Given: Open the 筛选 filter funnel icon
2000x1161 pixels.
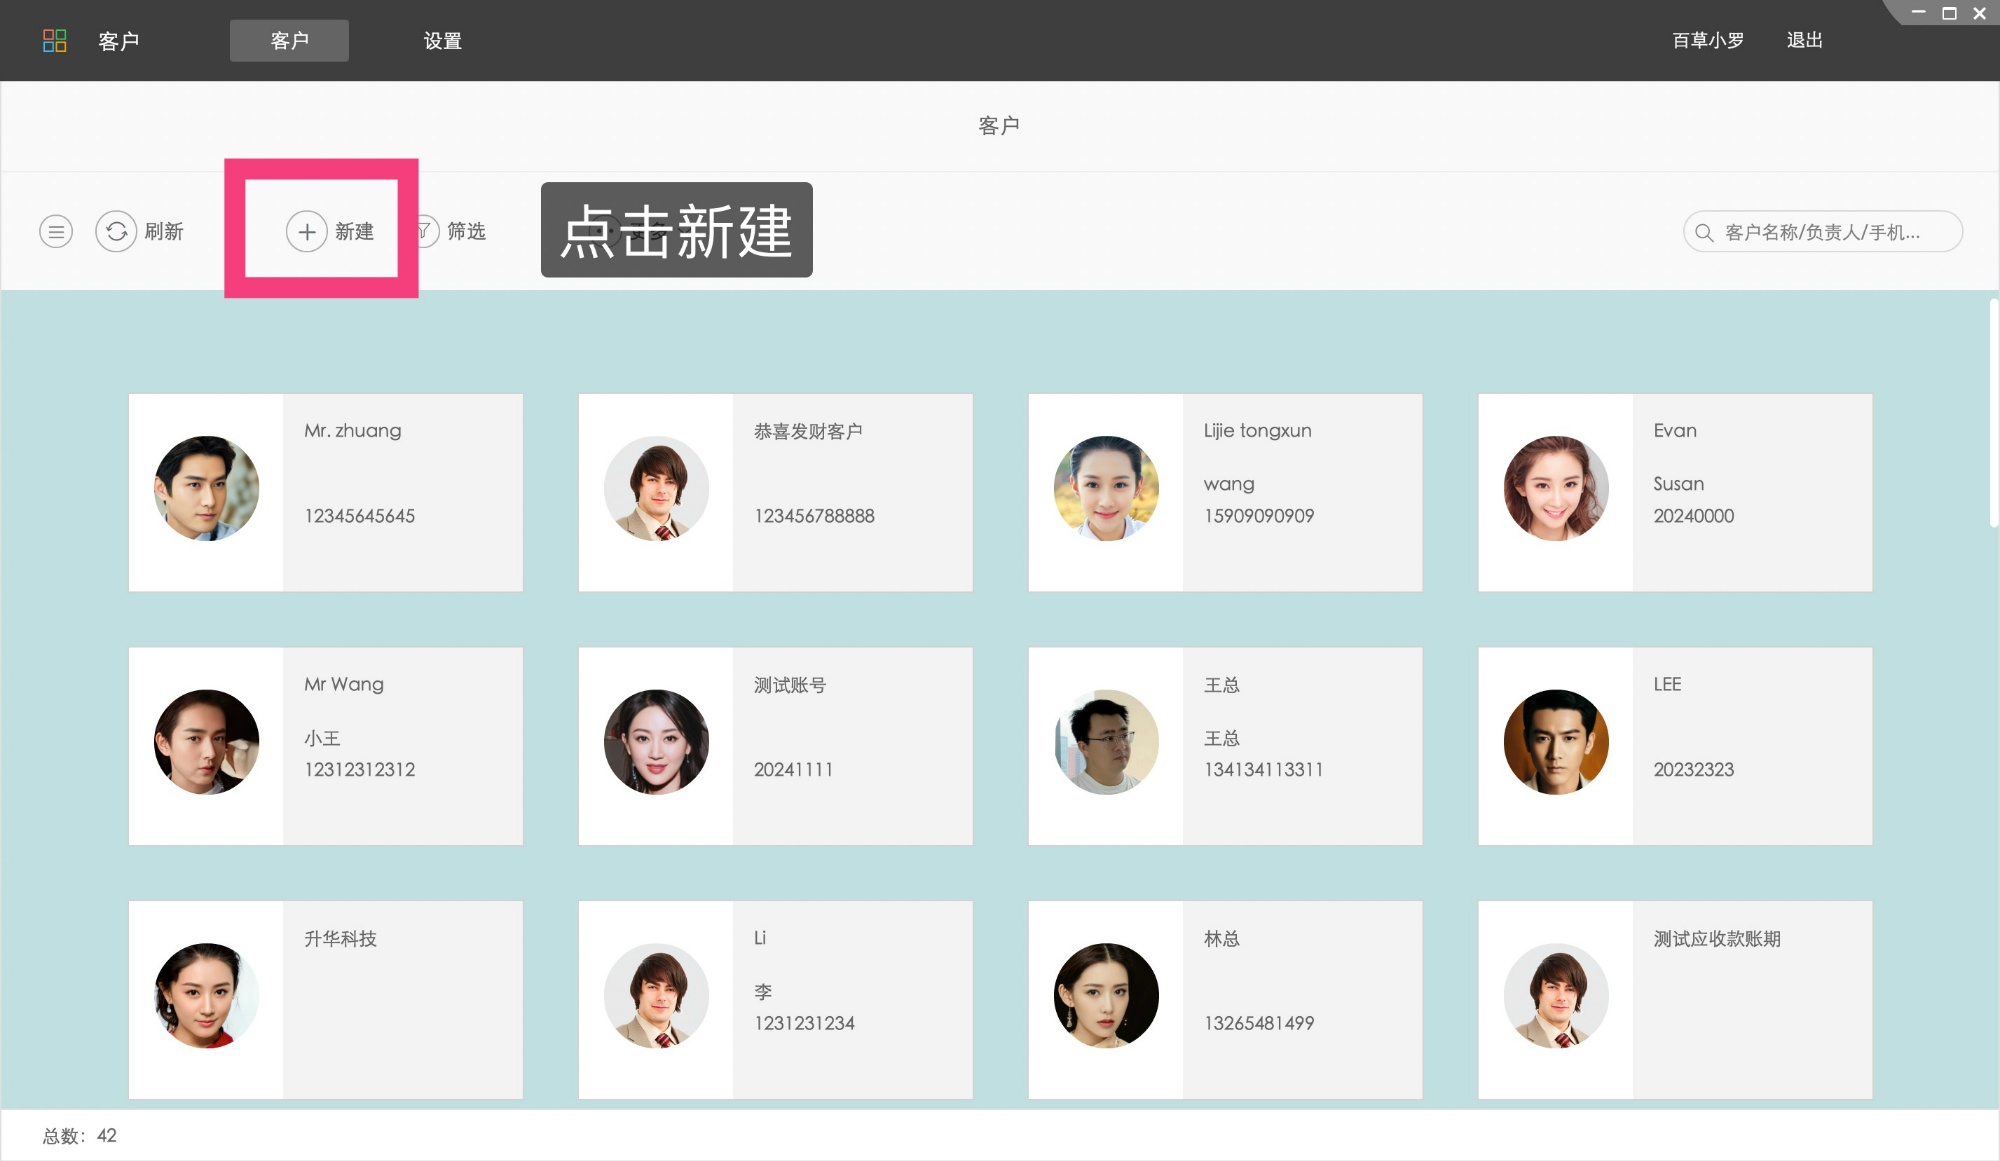Looking at the screenshot, I should click(425, 231).
